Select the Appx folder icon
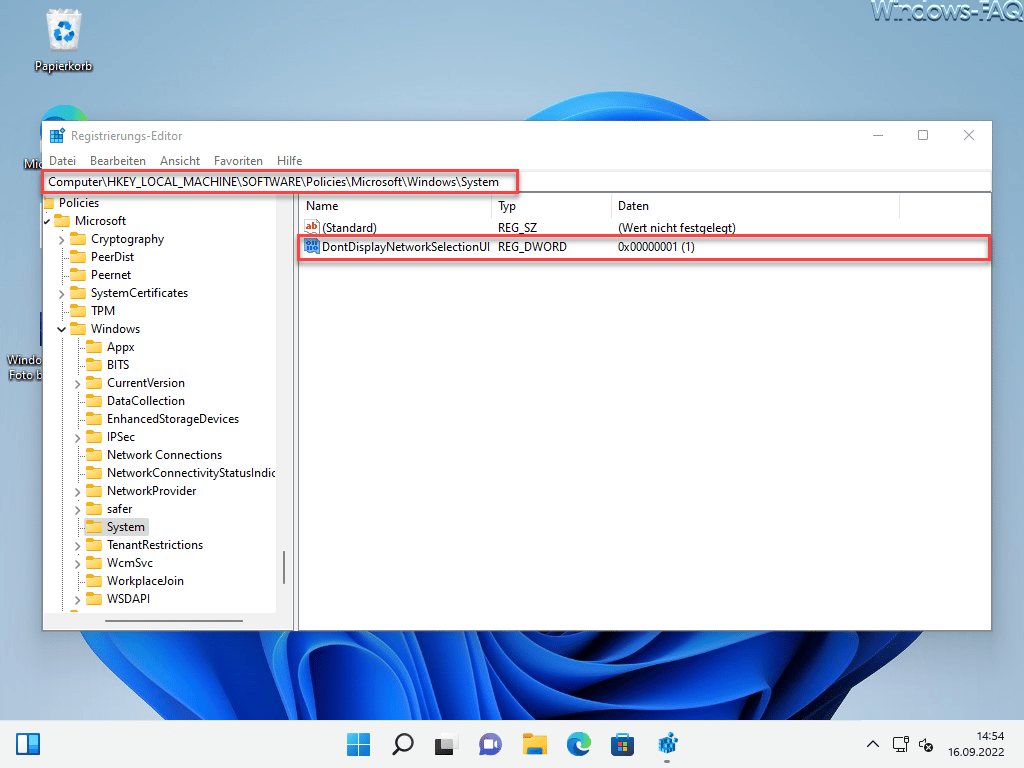 [x=94, y=347]
